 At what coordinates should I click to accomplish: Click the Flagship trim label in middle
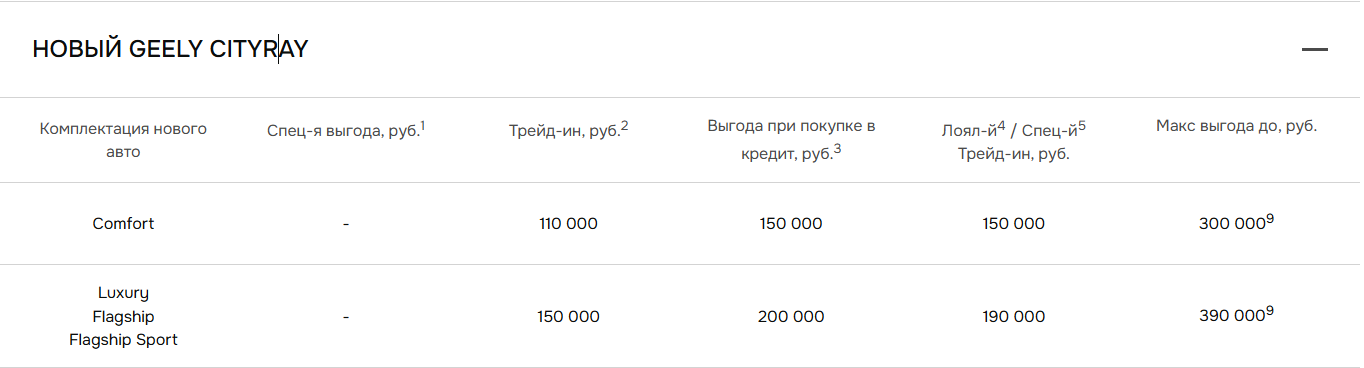coord(123,316)
